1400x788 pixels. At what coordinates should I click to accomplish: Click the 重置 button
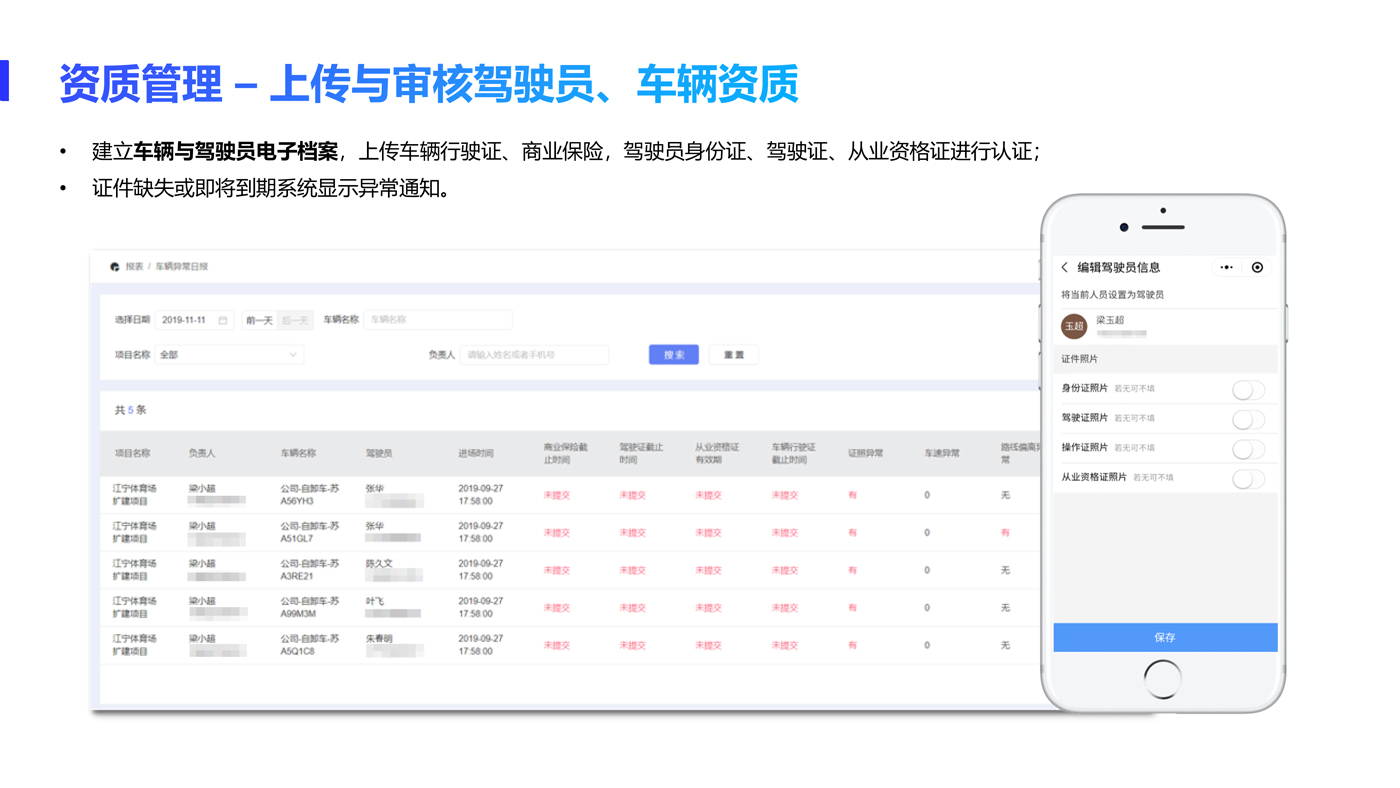pyautogui.click(x=733, y=355)
